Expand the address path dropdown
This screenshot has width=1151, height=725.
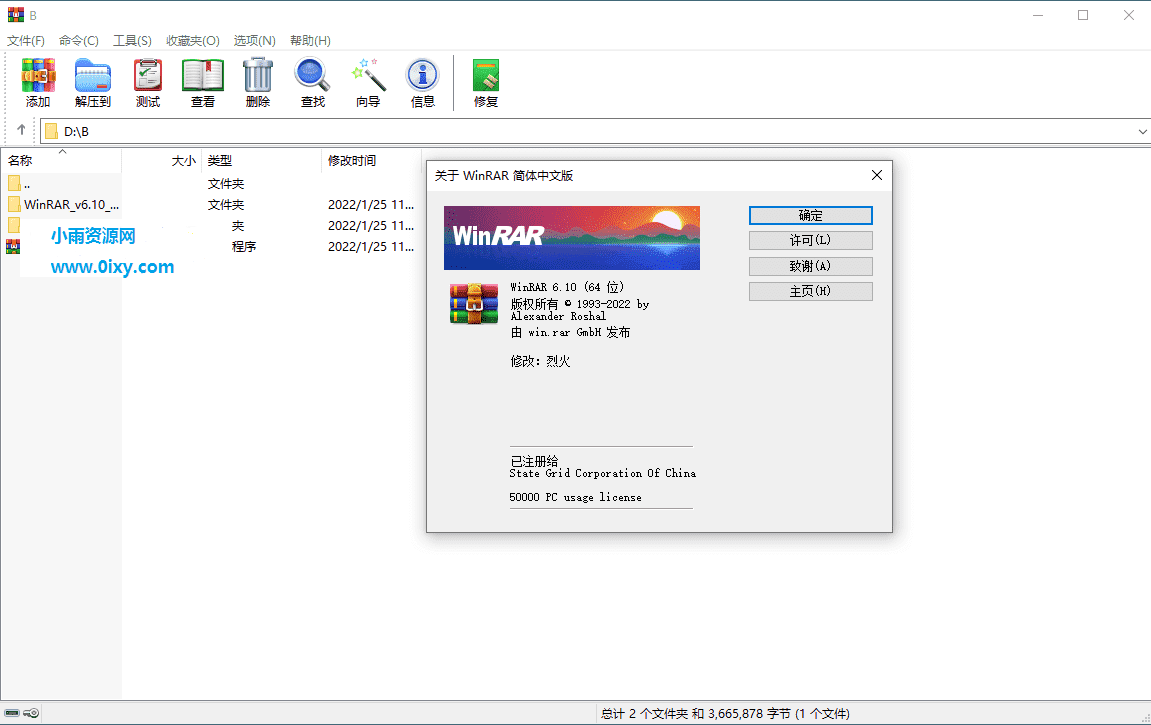click(1142, 131)
